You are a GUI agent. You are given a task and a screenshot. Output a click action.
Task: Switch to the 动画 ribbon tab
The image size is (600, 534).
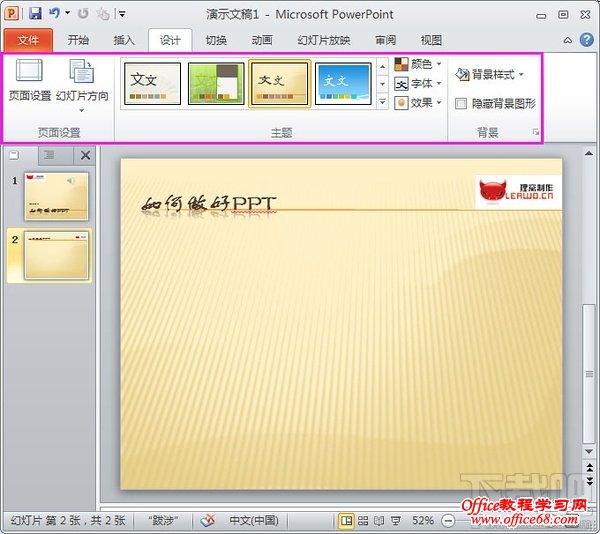click(x=262, y=40)
